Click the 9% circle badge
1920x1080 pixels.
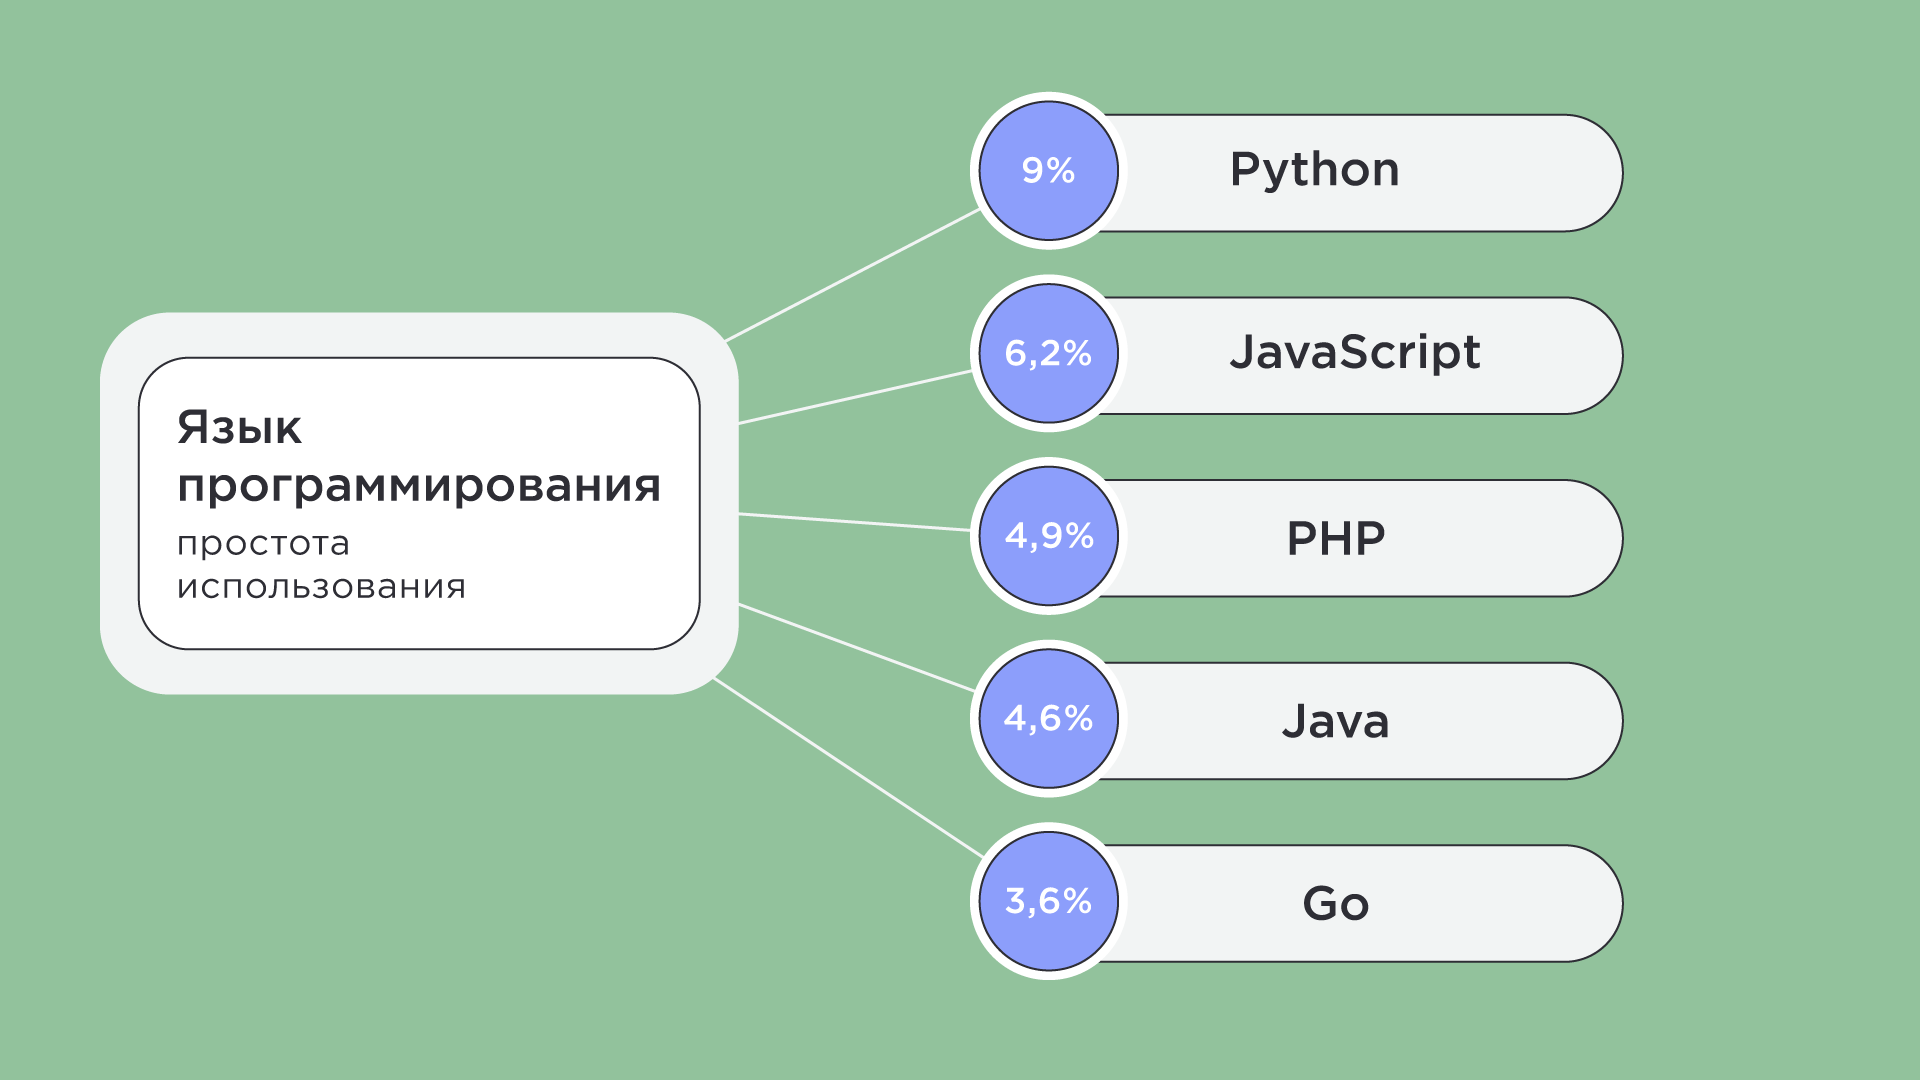coord(1048,171)
